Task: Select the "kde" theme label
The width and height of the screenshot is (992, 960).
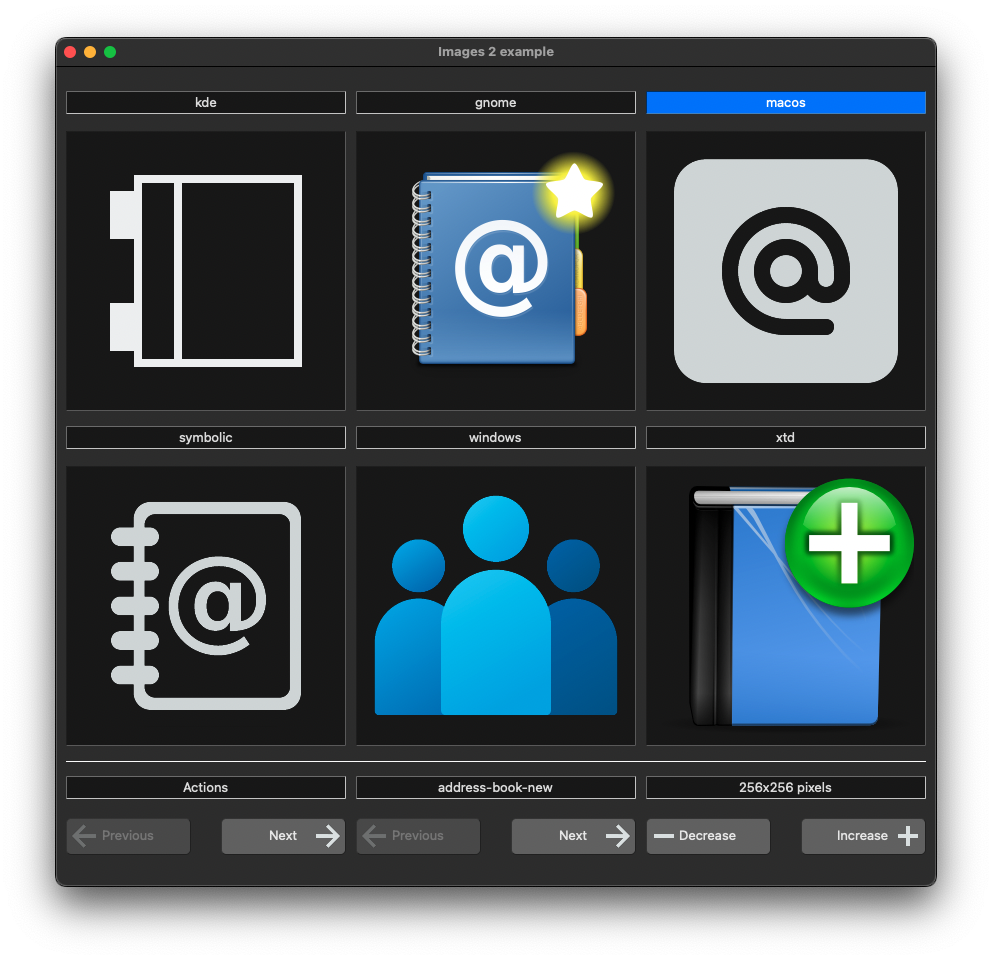Action: click(x=206, y=103)
